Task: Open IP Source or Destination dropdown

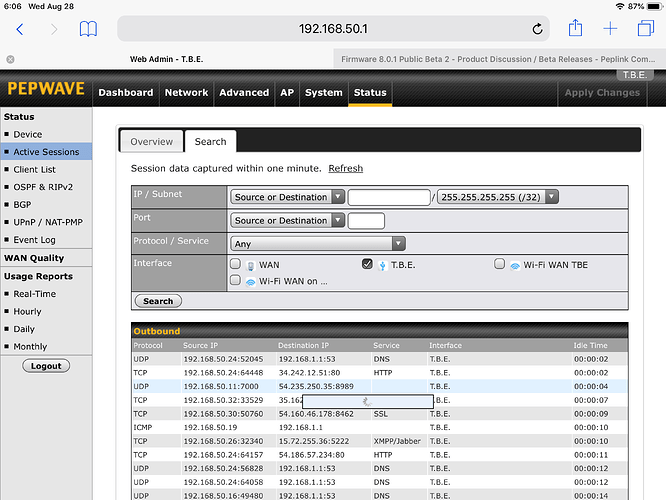Action: (x=288, y=197)
